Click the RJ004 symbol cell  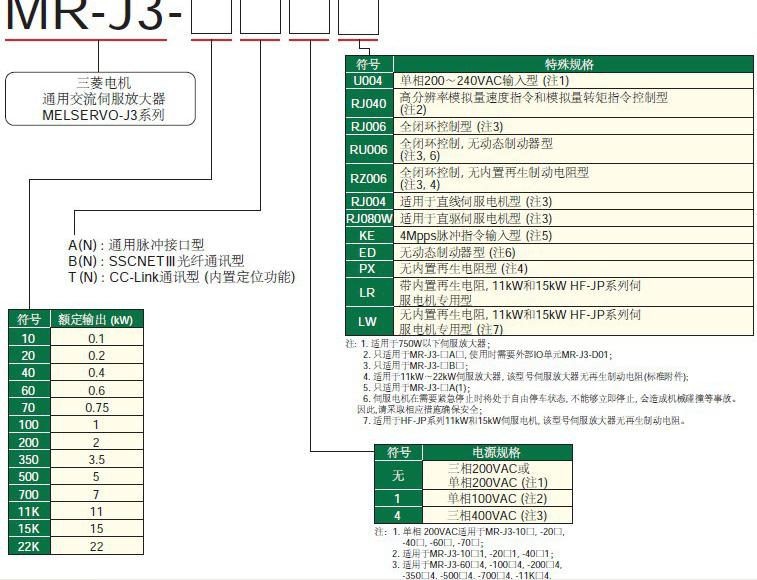369,201
